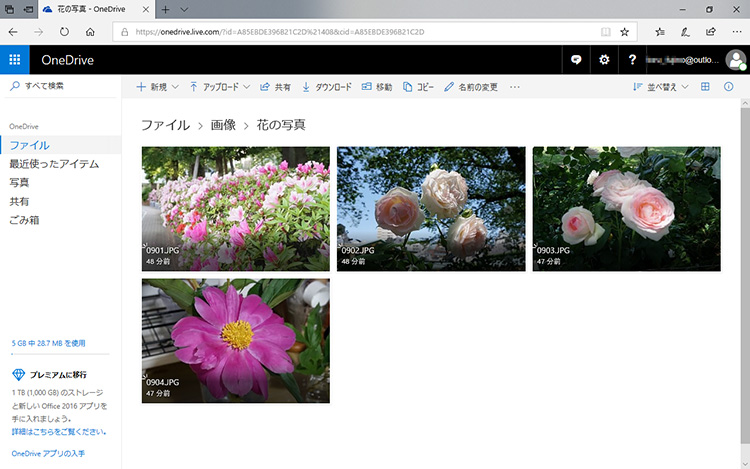This screenshot has height=469, width=750.
Task: Navigate to 画像 in the breadcrumb
Action: pos(223,125)
